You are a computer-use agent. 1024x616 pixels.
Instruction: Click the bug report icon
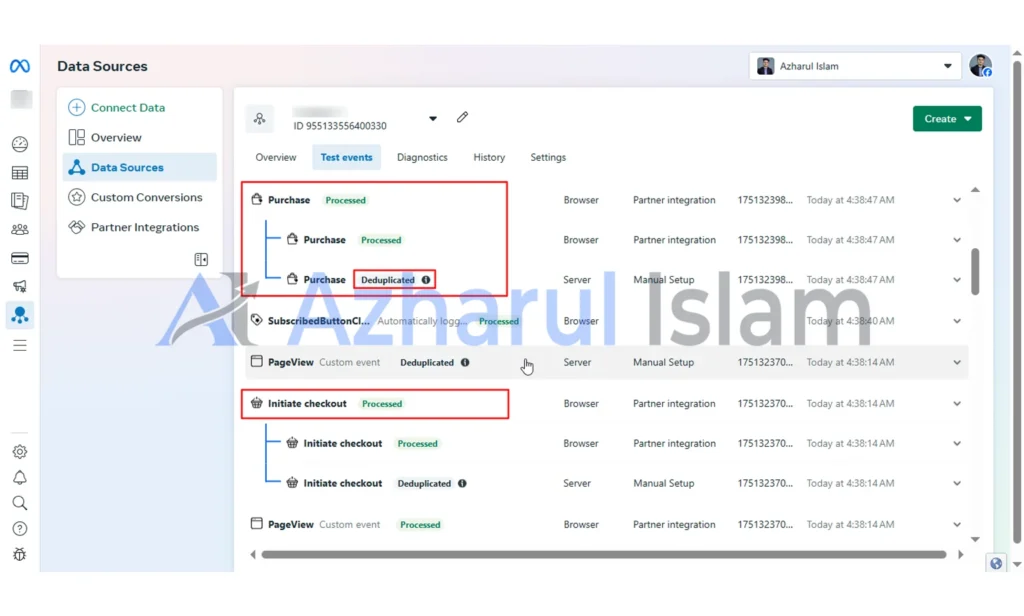[20, 555]
